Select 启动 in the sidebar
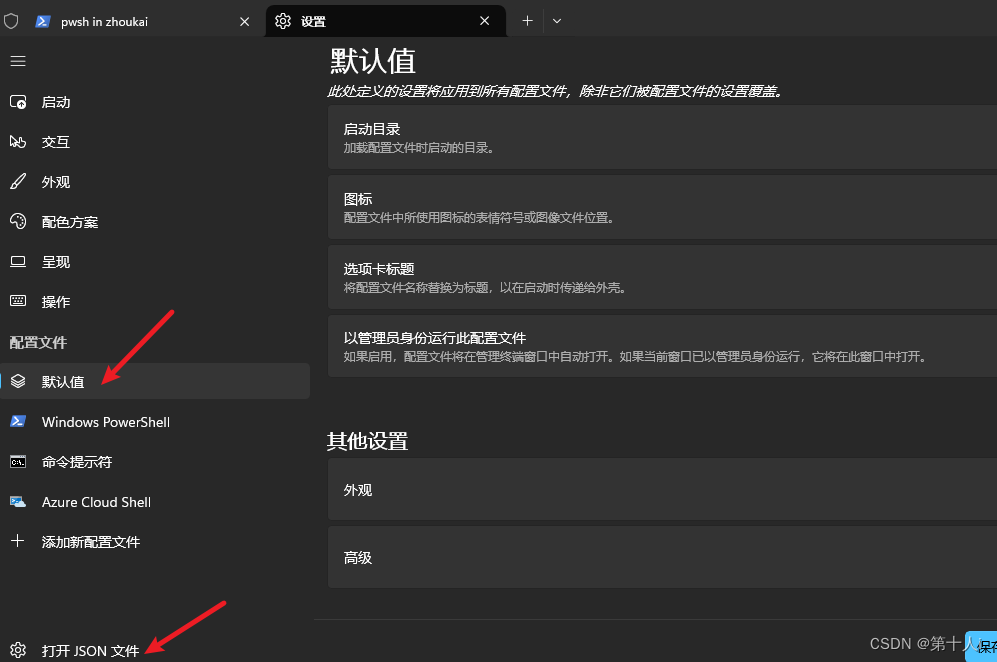Screen dimensions: 997x662 click(x=56, y=101)
